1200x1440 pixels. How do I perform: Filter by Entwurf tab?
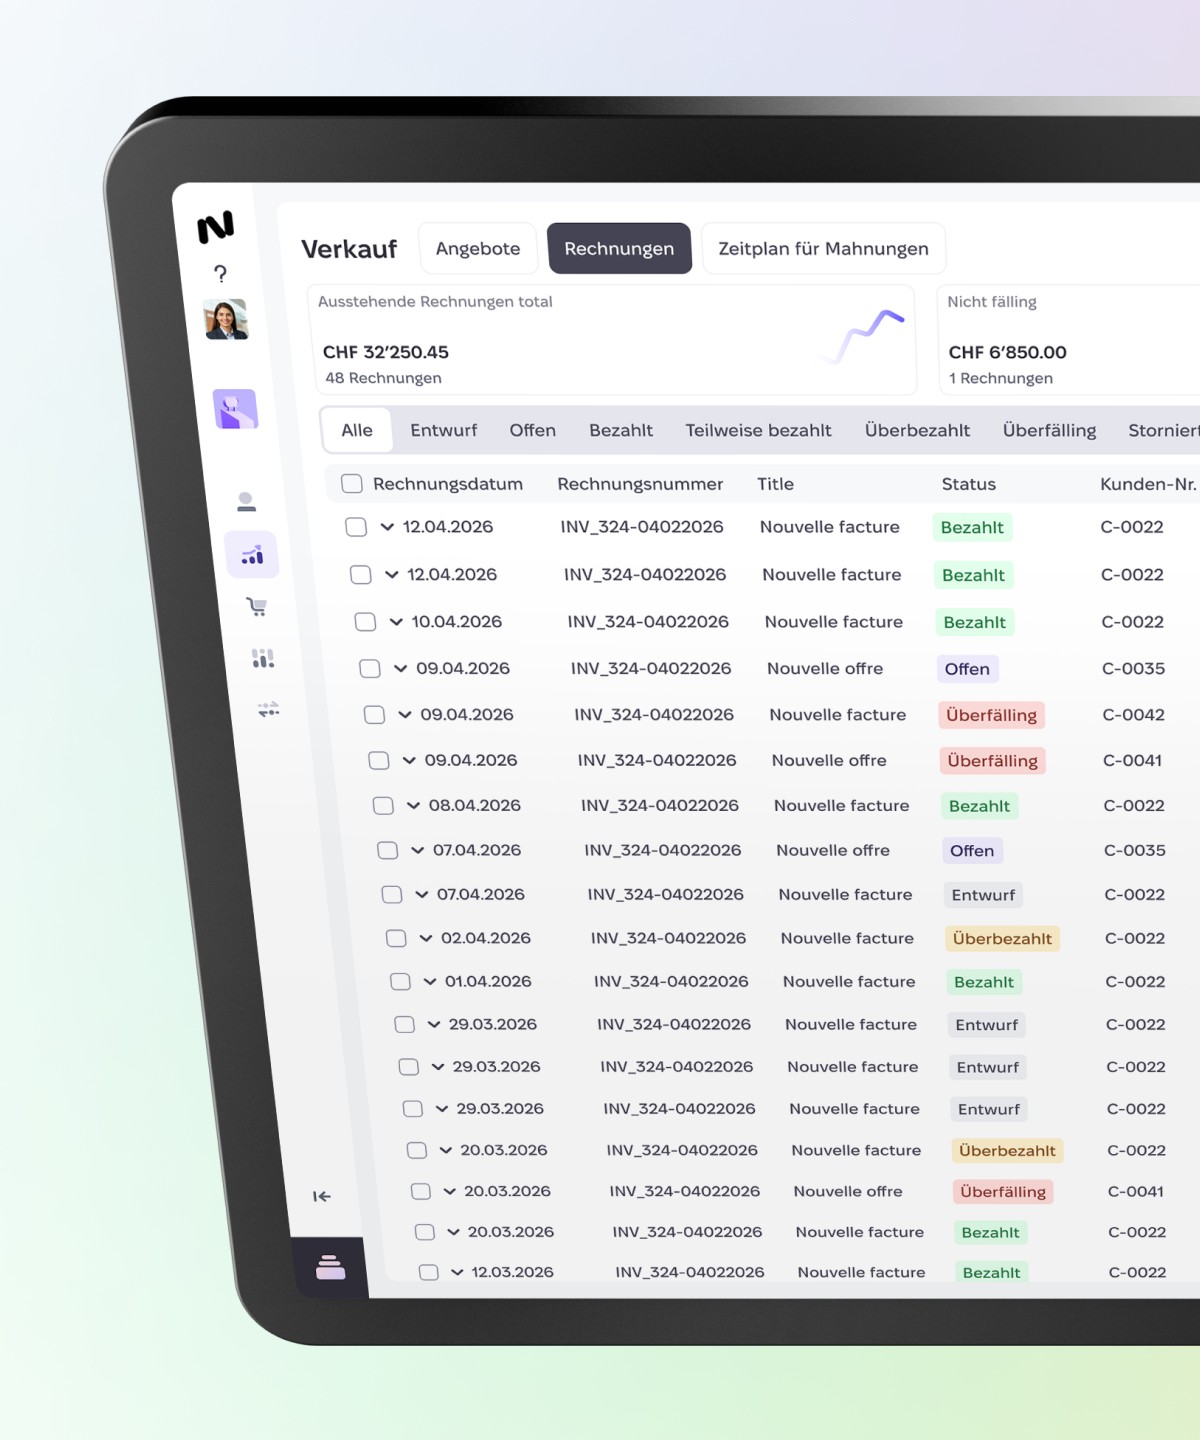(x=443, y=430)
